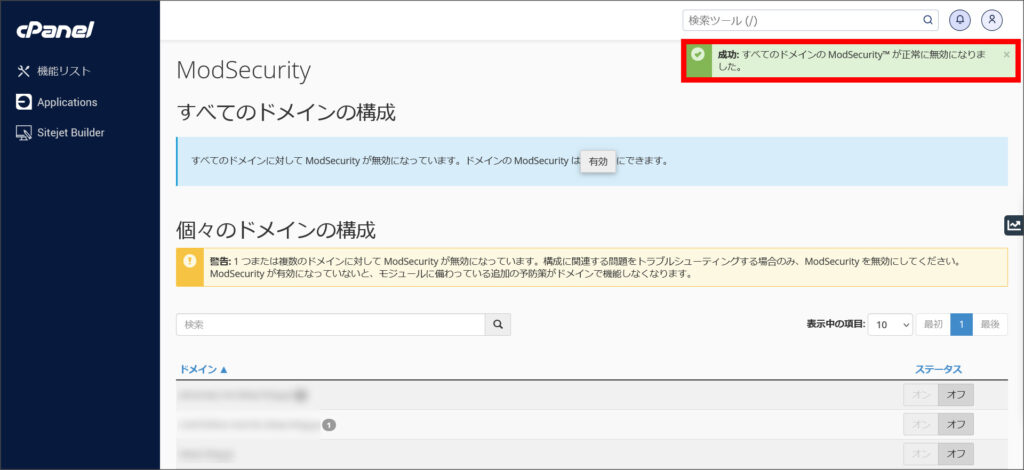Click the badge 1 beside second domain
Image resolution: width=1024 pixels, height=470 pixels.
point(329,425)
